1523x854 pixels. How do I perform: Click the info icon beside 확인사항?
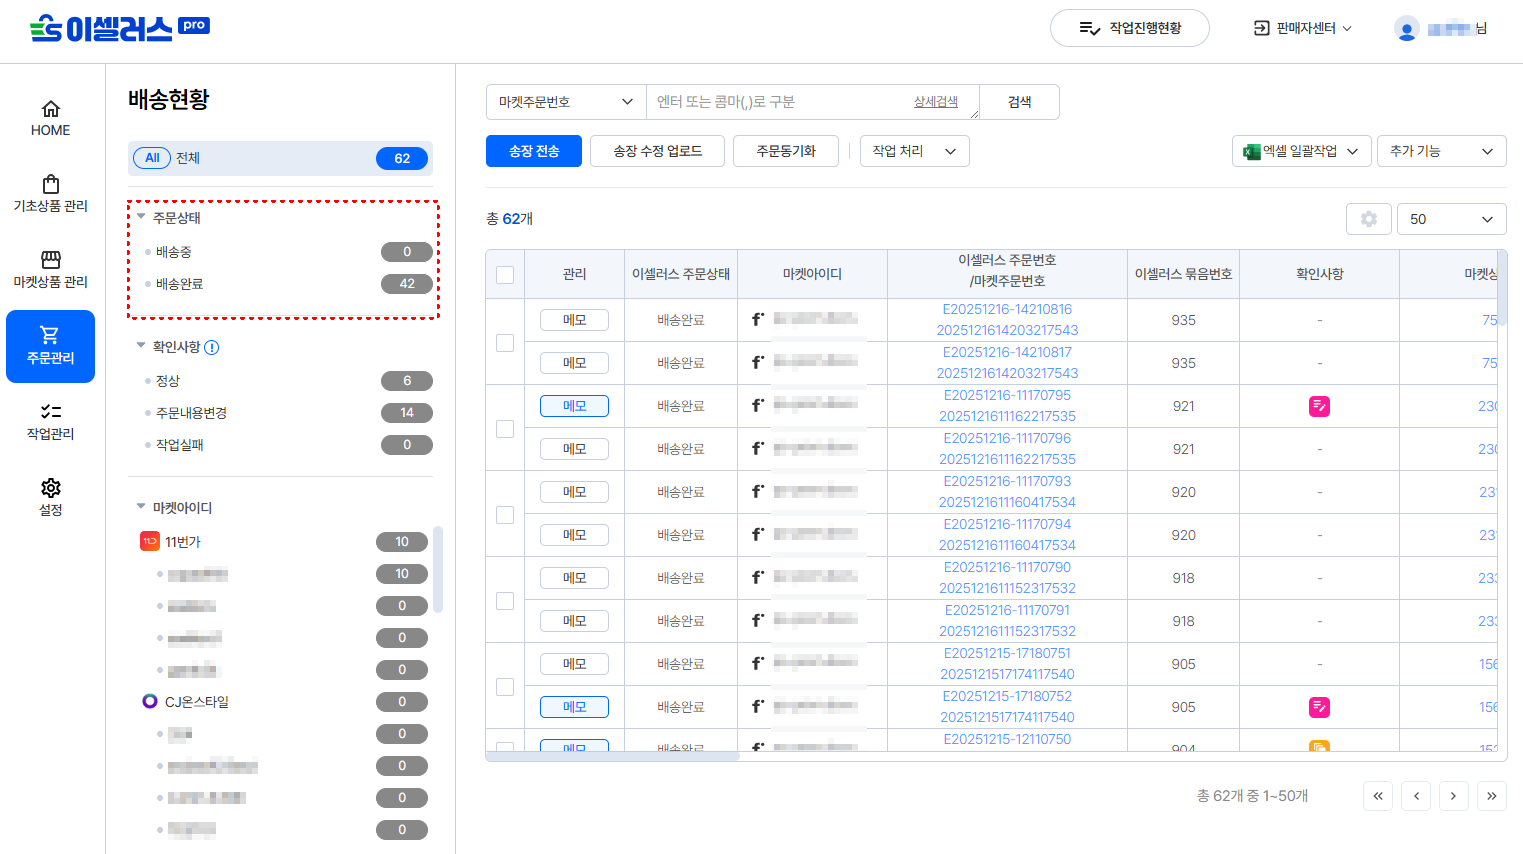(x=212, y=347)
